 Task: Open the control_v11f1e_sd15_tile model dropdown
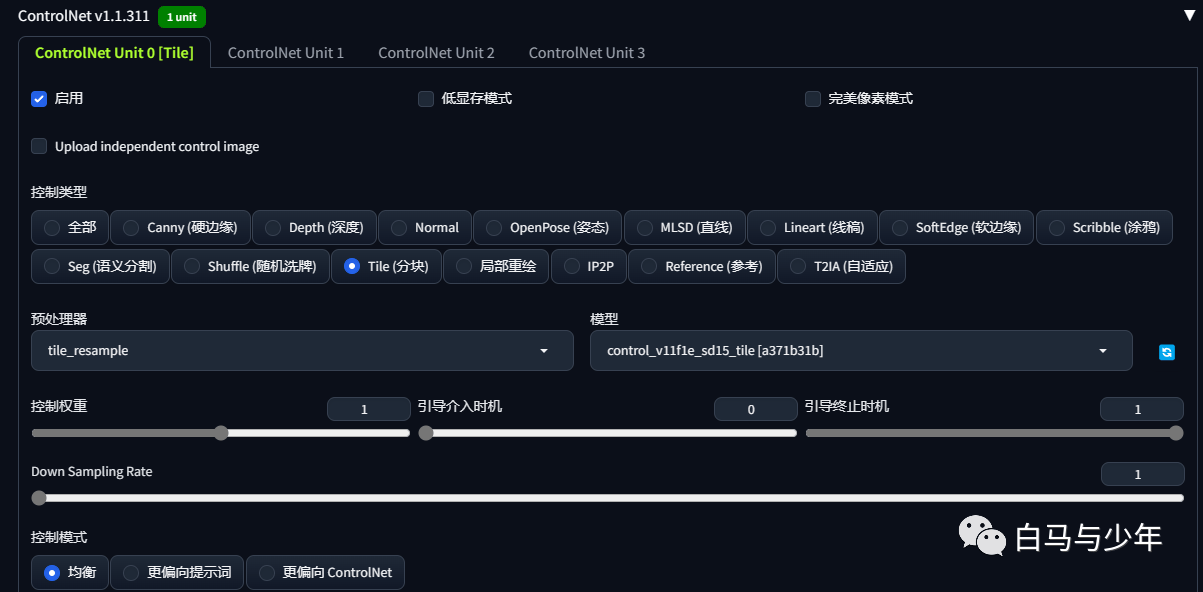[x=861, y=351]
